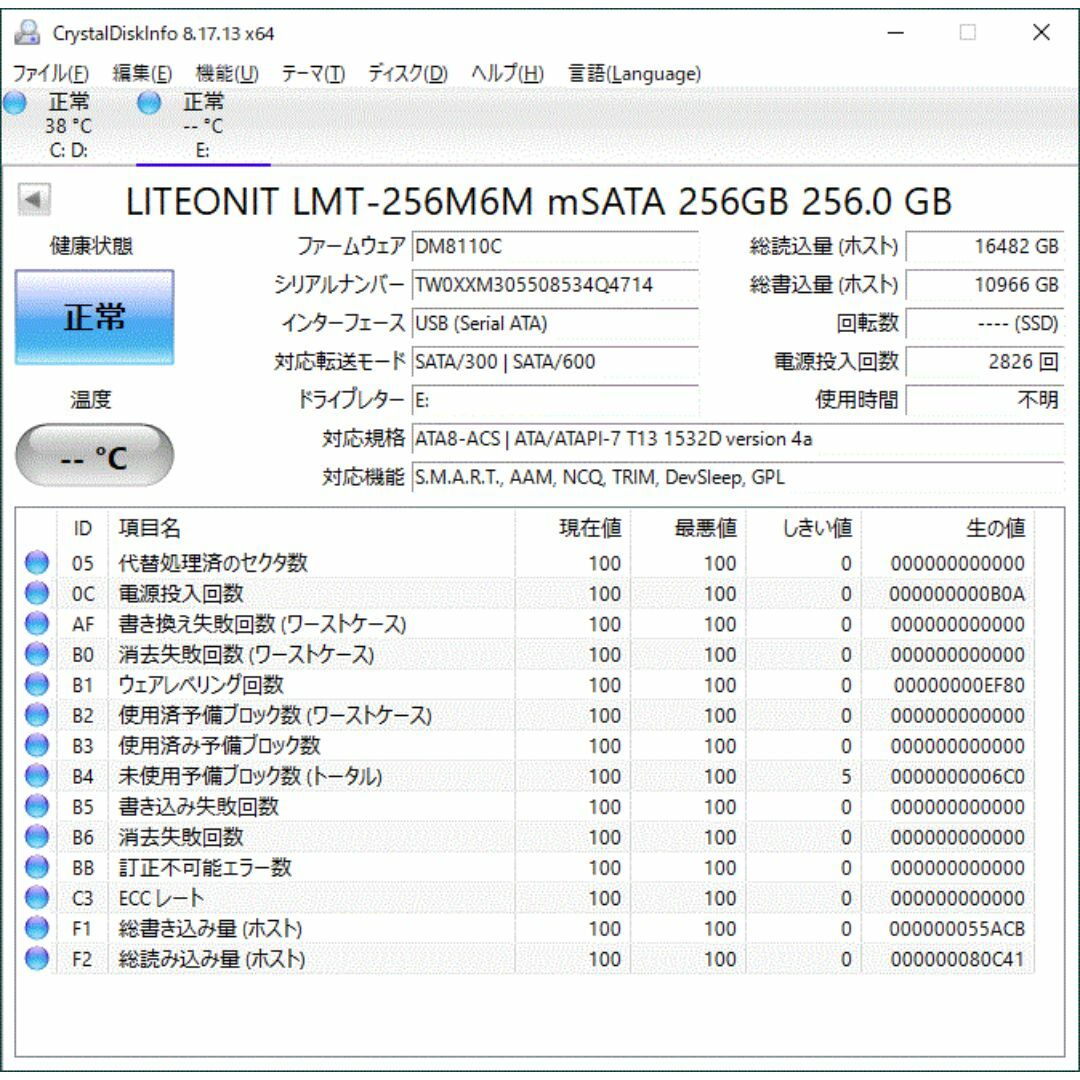Screen dimensions: 1080x1080
Task: Click raw value 00000000EF80
Action: pos(959,685)
